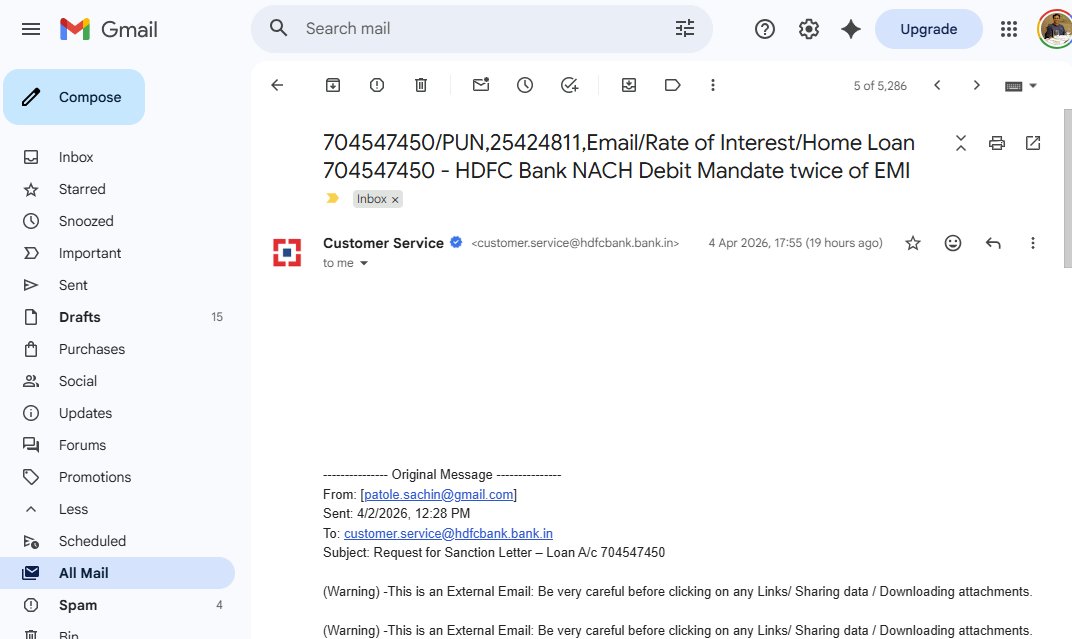Click the Customer Service sender name
This screenshot has width=1072, height=639.
pyautogui.click(x=383, y=243)
